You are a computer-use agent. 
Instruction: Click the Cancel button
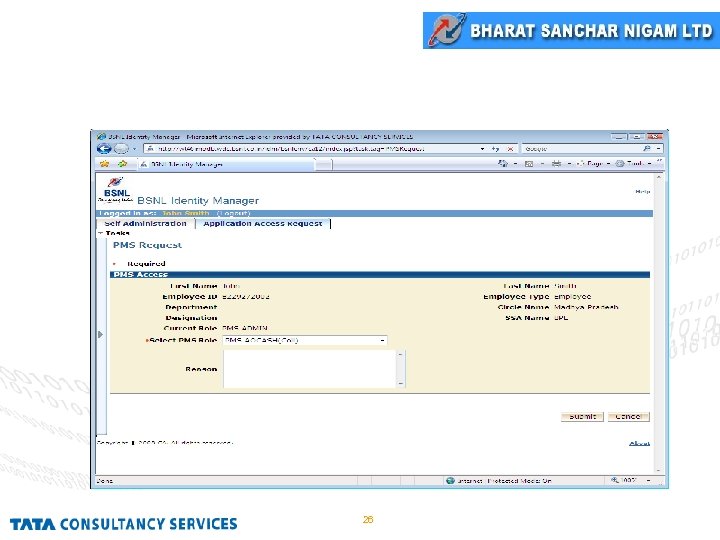(628, 416)
